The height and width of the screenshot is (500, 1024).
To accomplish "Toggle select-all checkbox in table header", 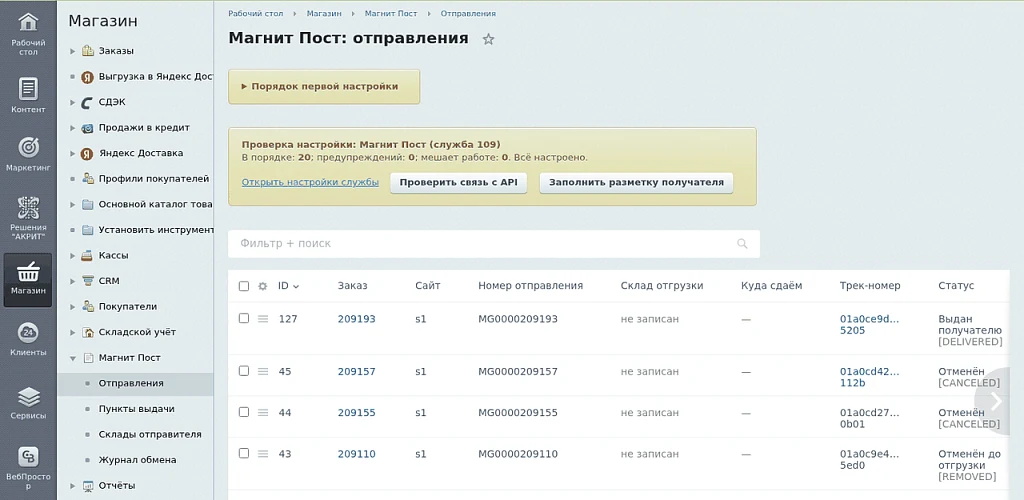I will (x=244, y=286).
